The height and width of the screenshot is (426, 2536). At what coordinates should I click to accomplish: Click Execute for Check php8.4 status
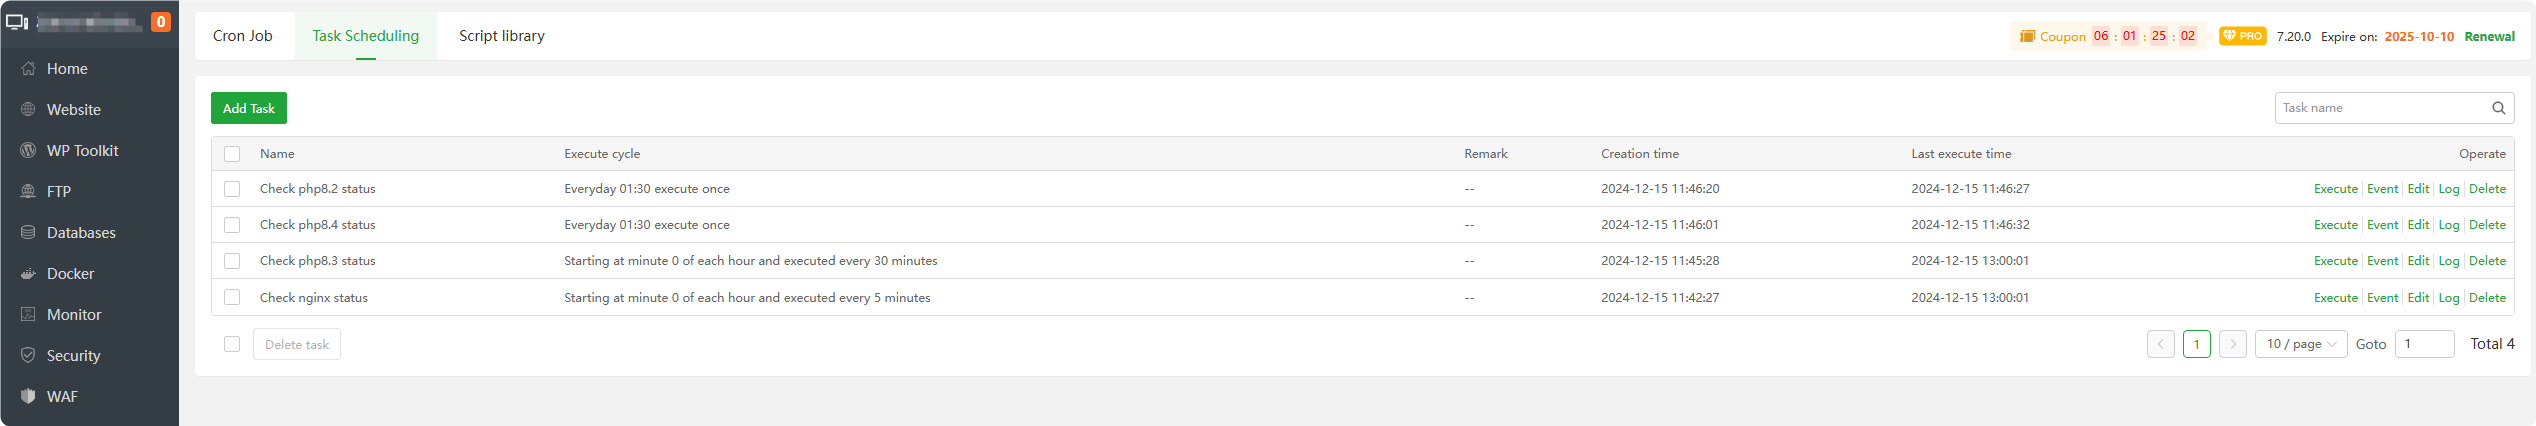pos(2335,225)
